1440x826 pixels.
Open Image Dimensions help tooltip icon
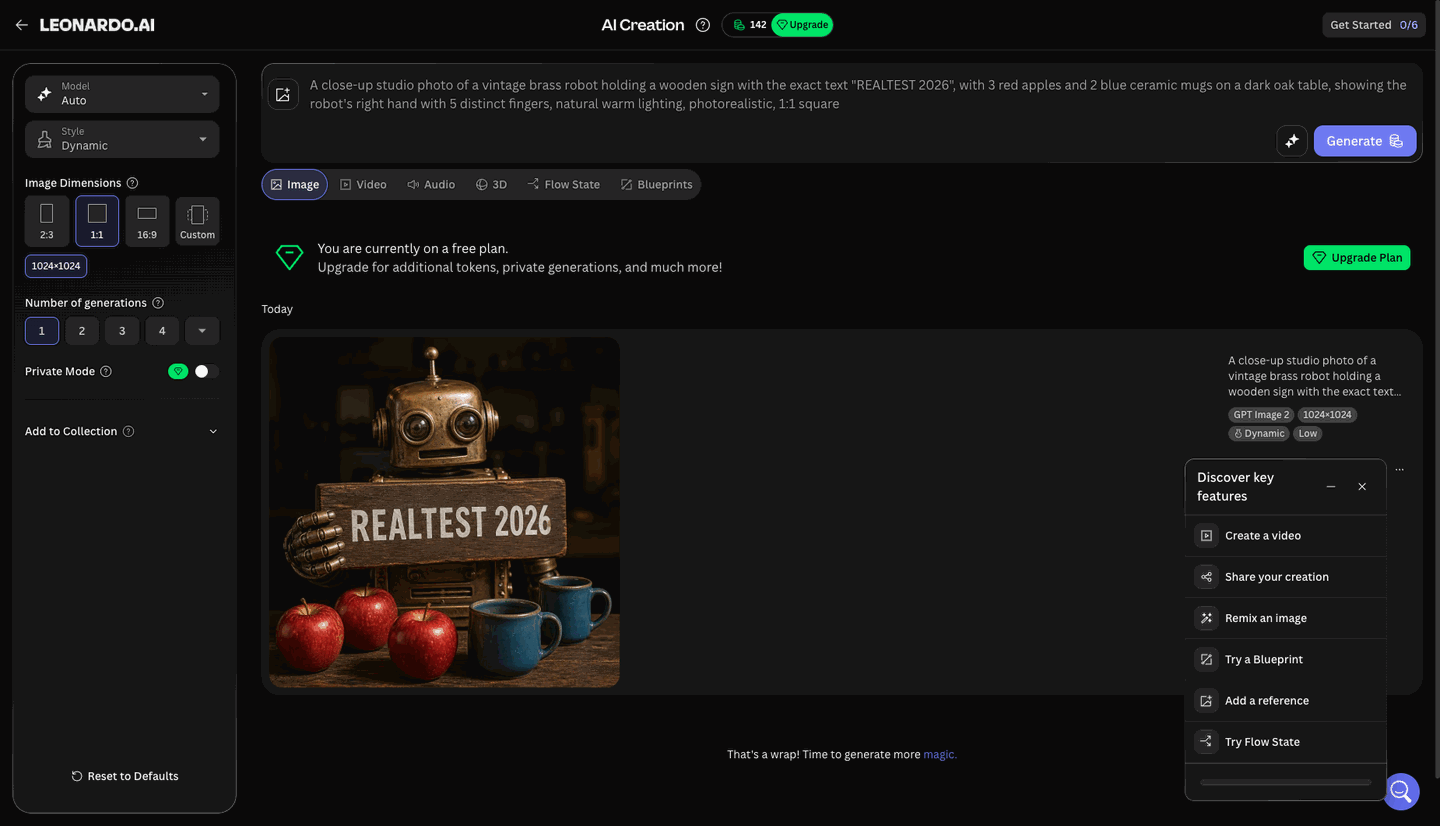click(133, 183)
